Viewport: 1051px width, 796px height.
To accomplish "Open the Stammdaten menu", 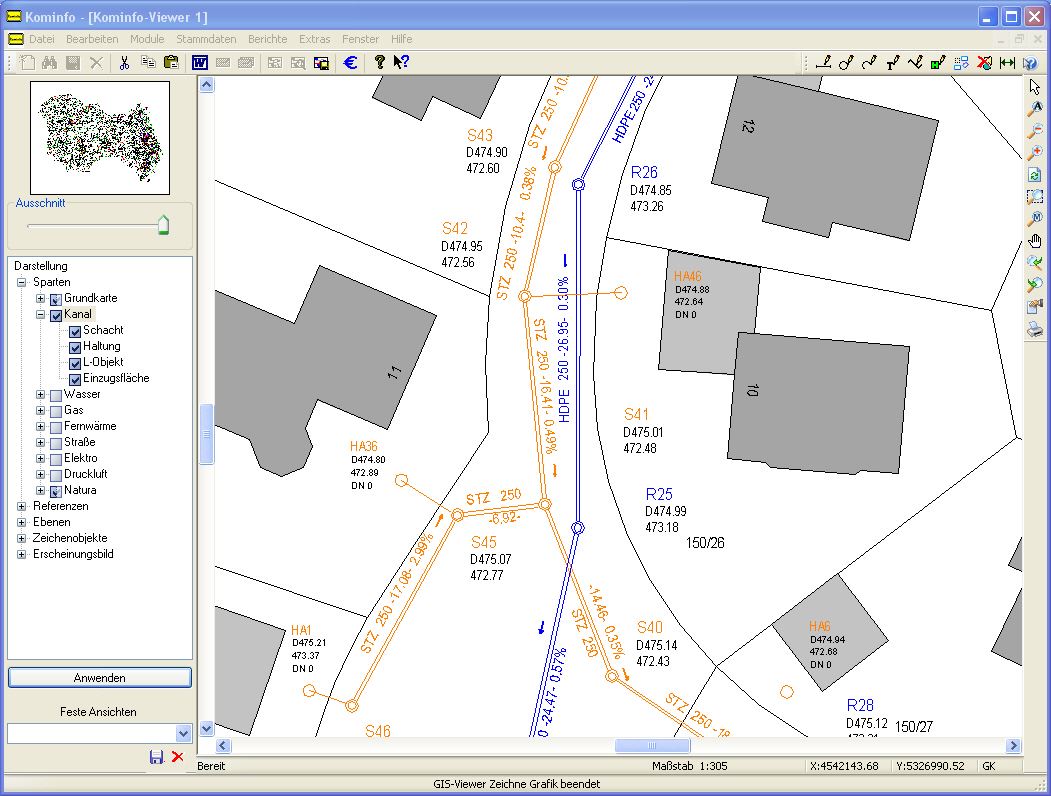I will [206, 39].
